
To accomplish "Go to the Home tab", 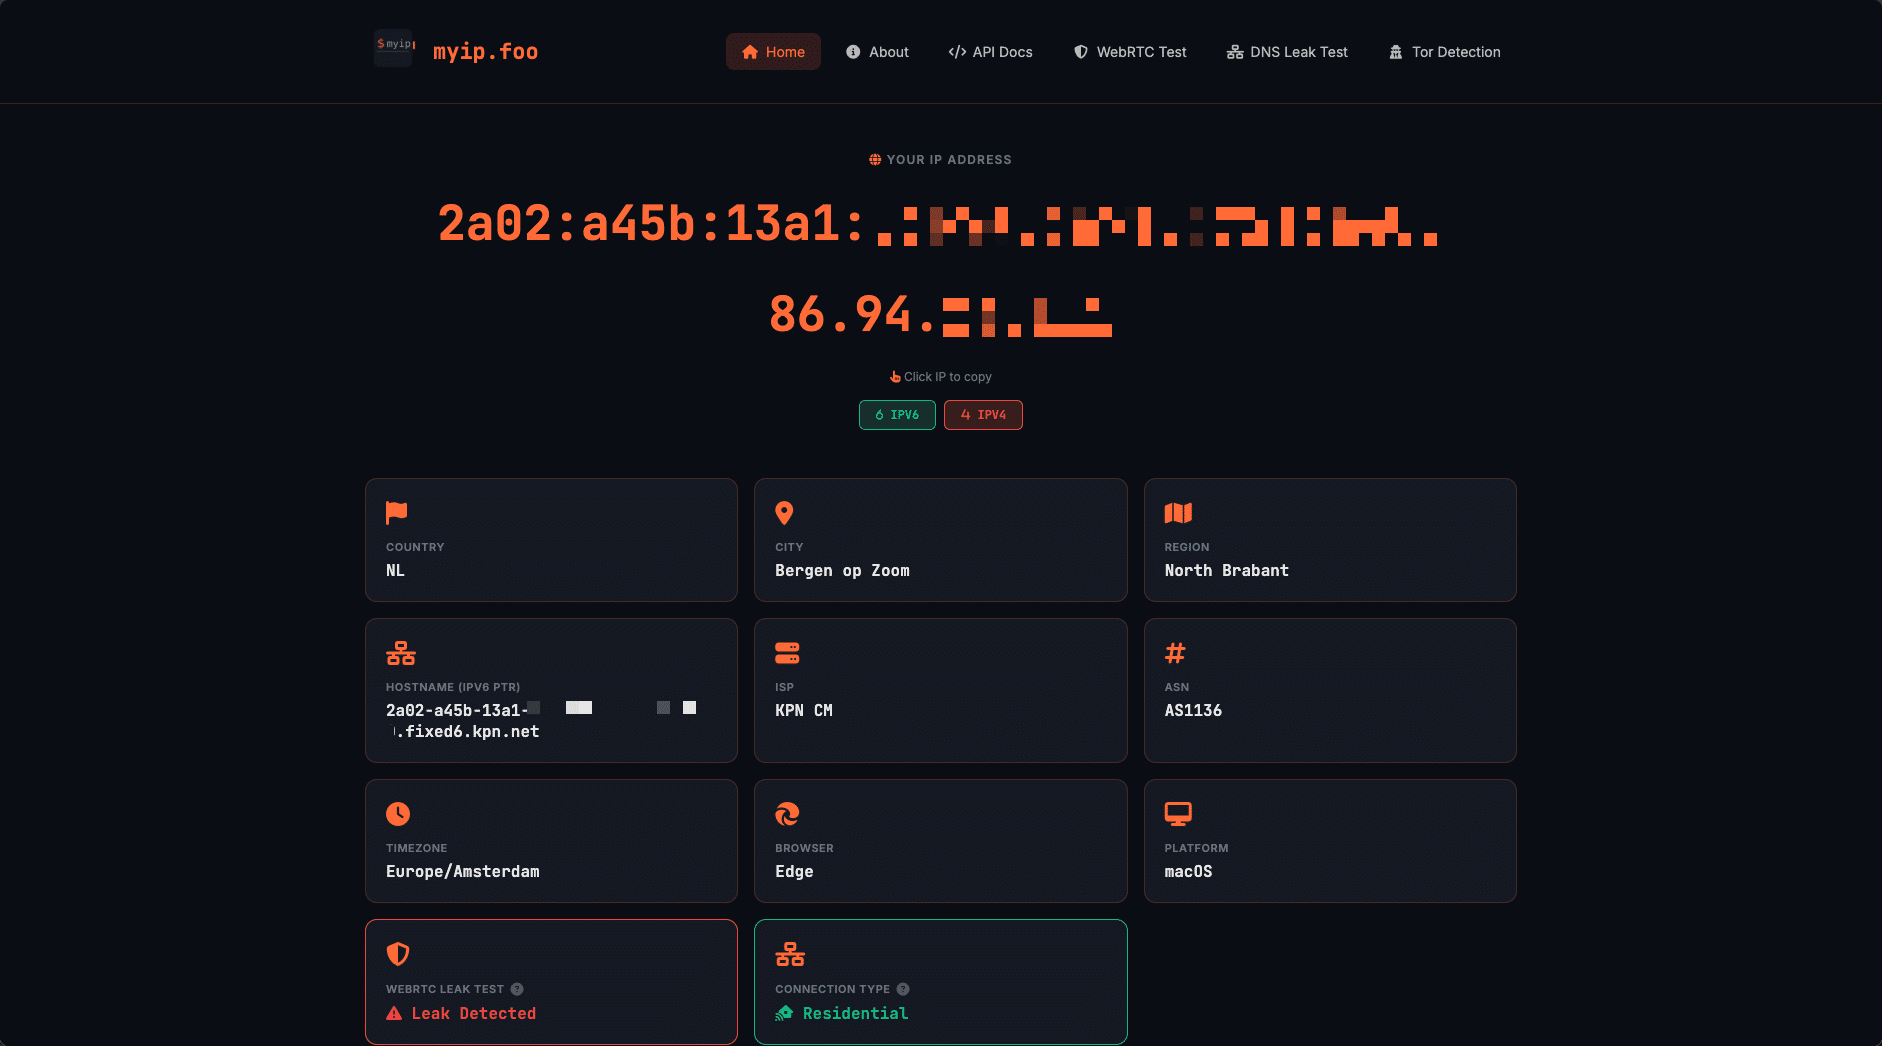I will pos(773,52).
